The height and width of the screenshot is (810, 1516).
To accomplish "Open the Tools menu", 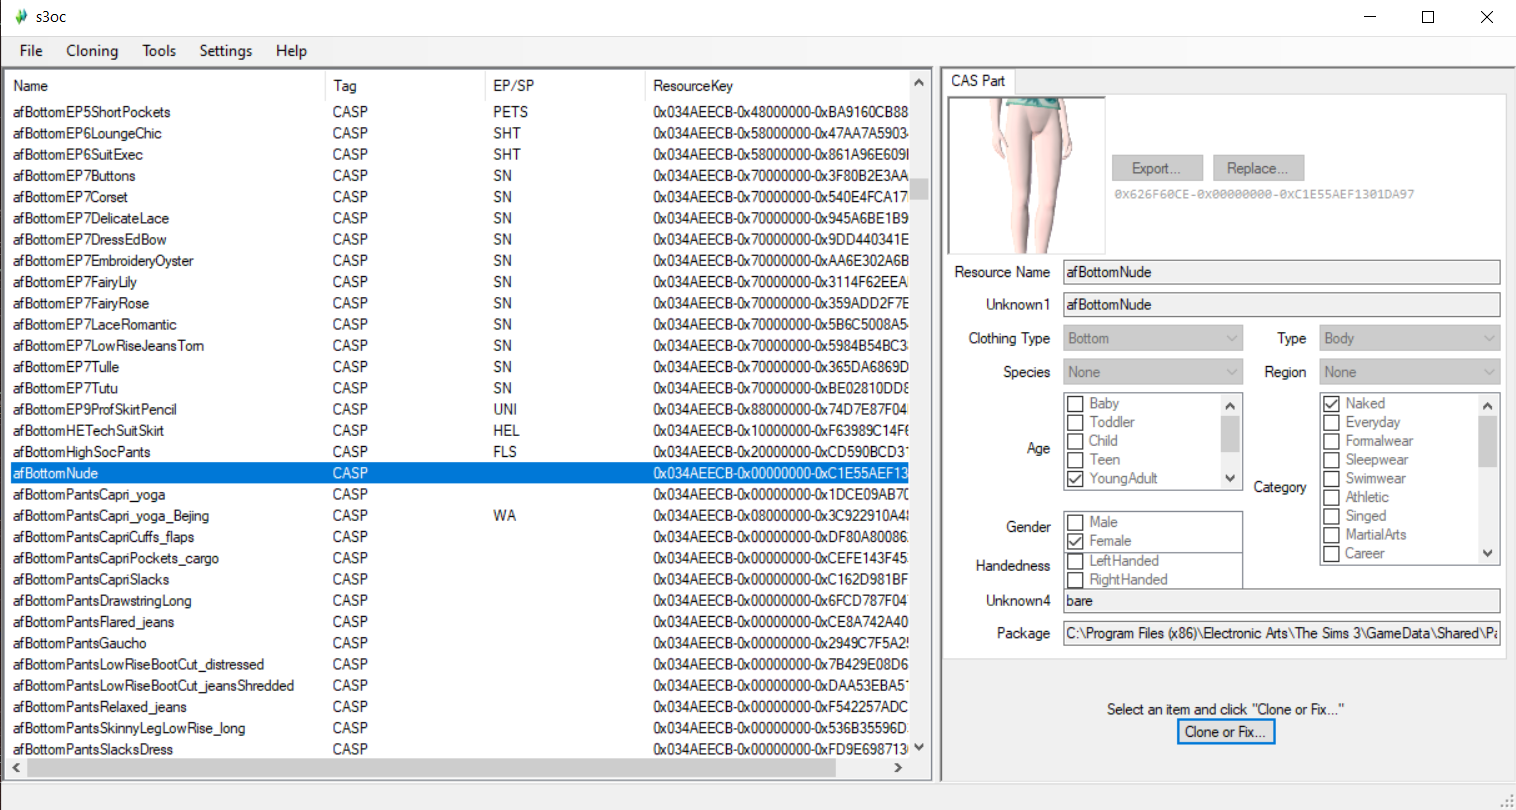I will tap(159, 51).
